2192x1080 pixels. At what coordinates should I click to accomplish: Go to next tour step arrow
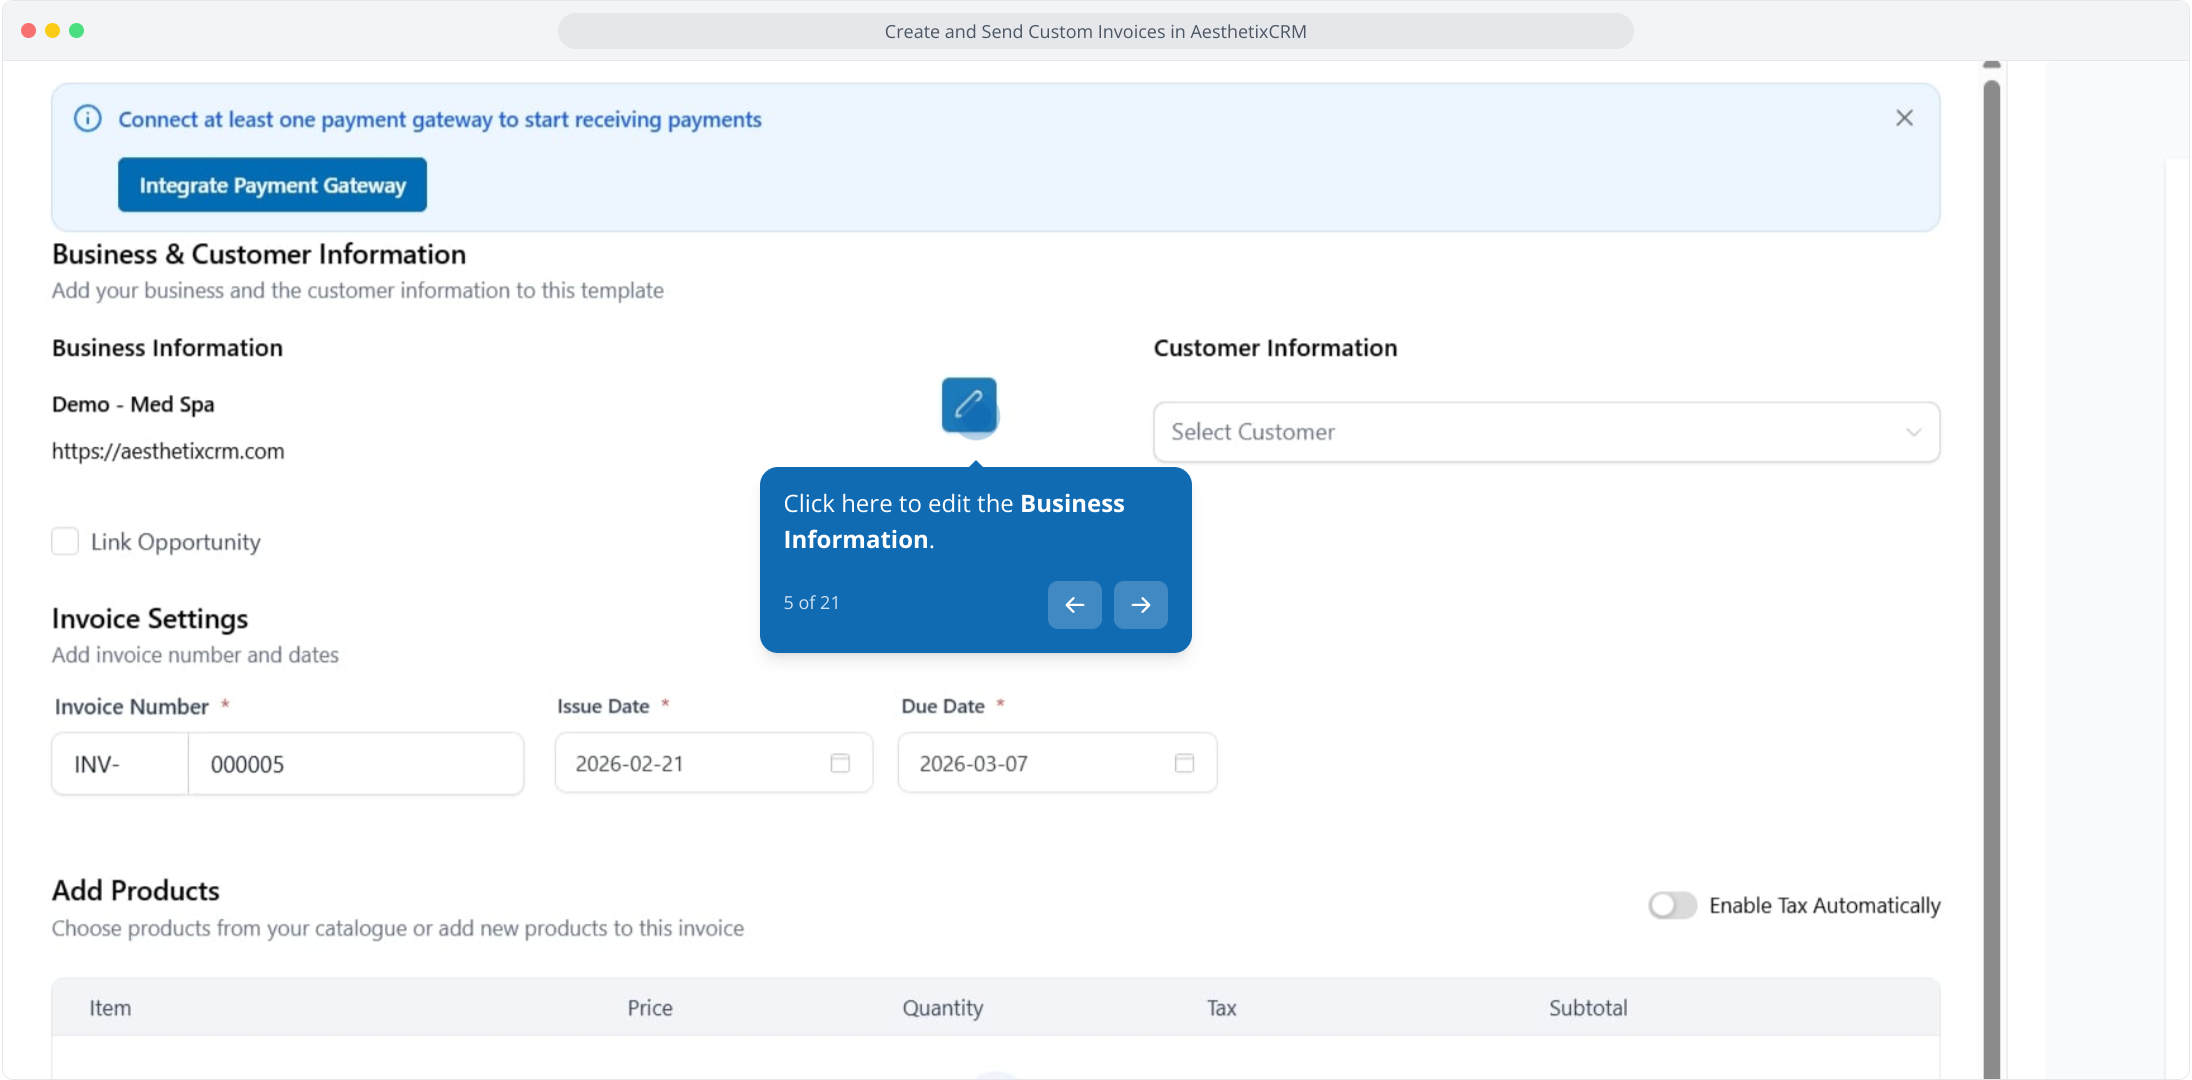(x=1140, y=605)
